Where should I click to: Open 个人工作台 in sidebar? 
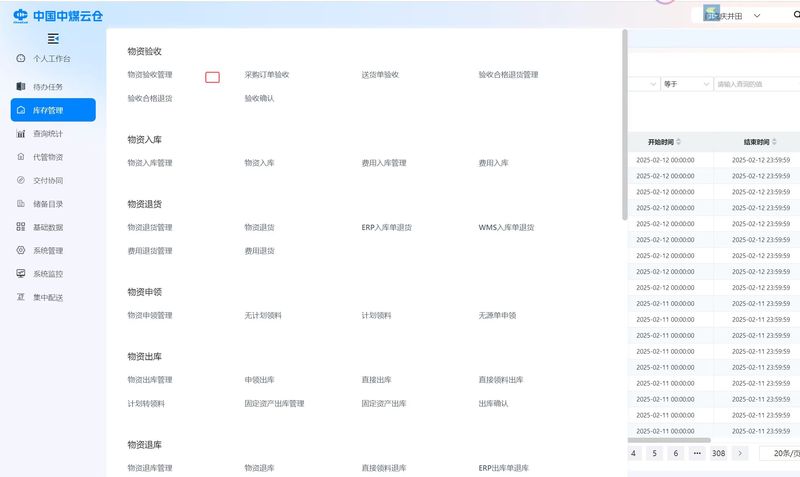pyautogui.click(x=53, y=59)
